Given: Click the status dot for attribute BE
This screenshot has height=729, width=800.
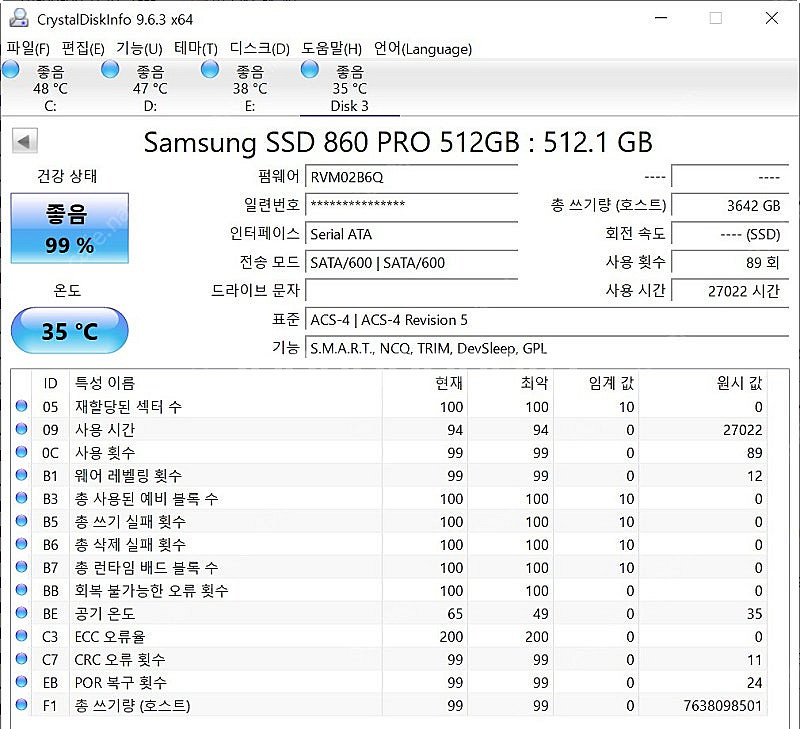Looking at the screenshot, I should coord(21,612).
